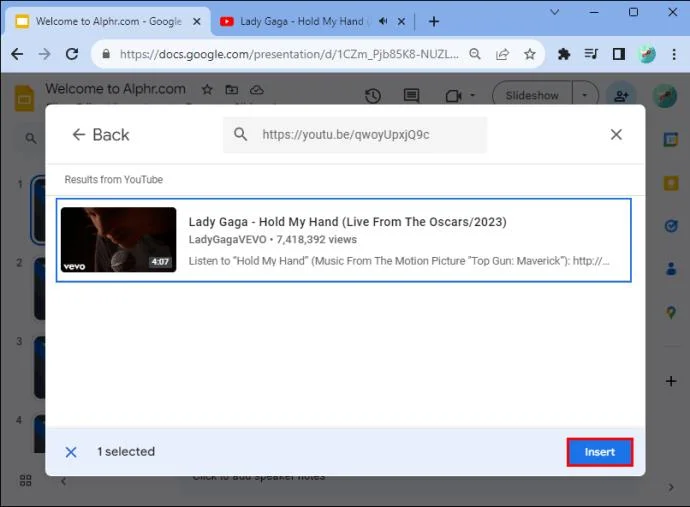Open a new browser tab

[x=434, y=21]
